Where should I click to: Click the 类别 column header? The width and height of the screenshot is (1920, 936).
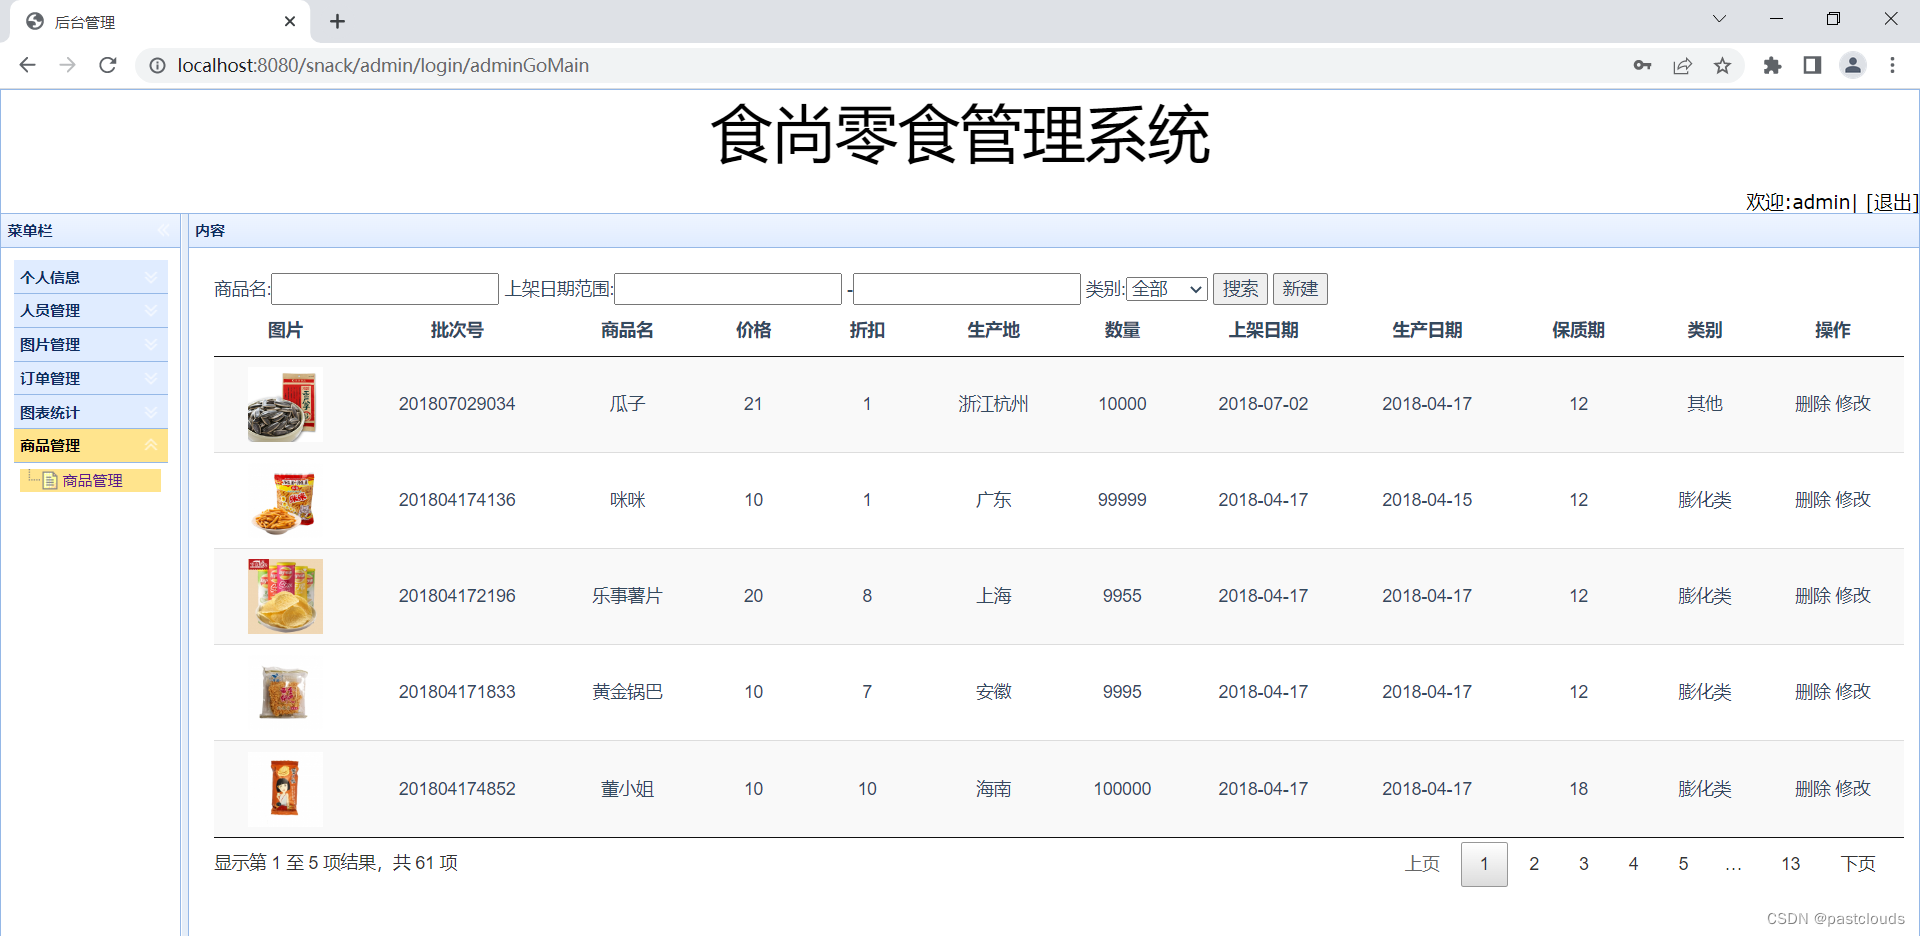point(1704,330)
